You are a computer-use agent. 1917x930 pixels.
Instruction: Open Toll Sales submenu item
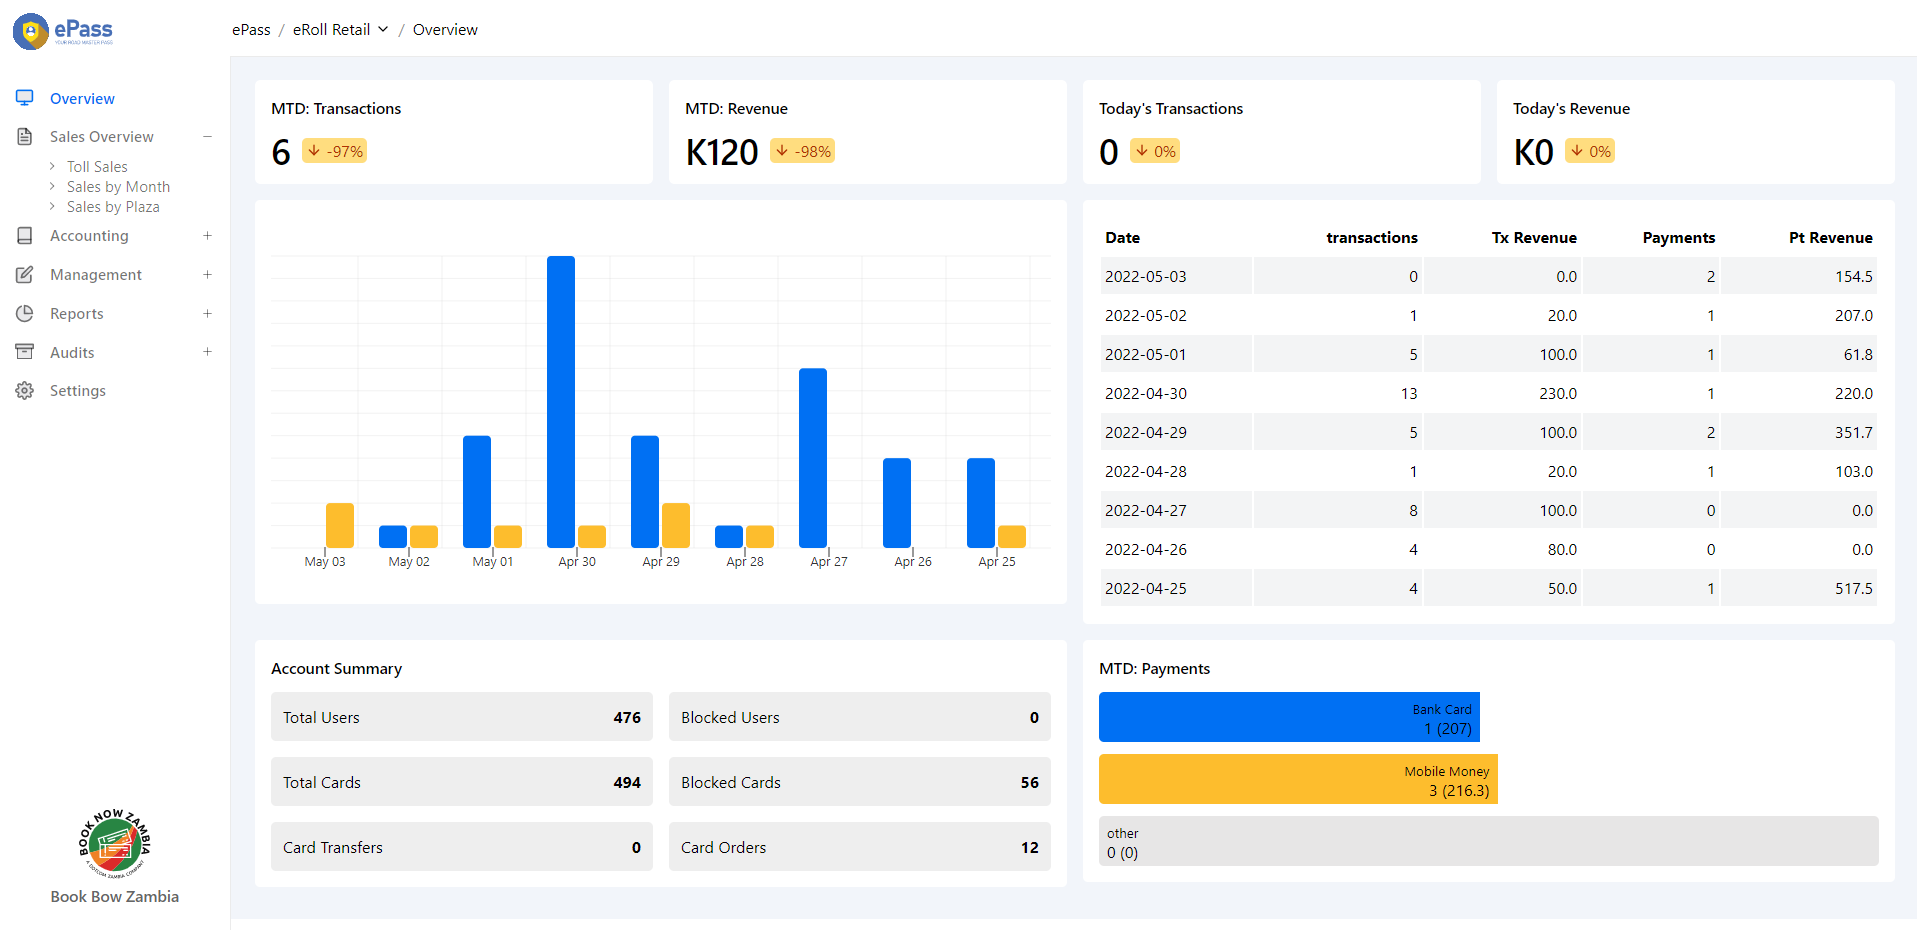pos(97,167)
